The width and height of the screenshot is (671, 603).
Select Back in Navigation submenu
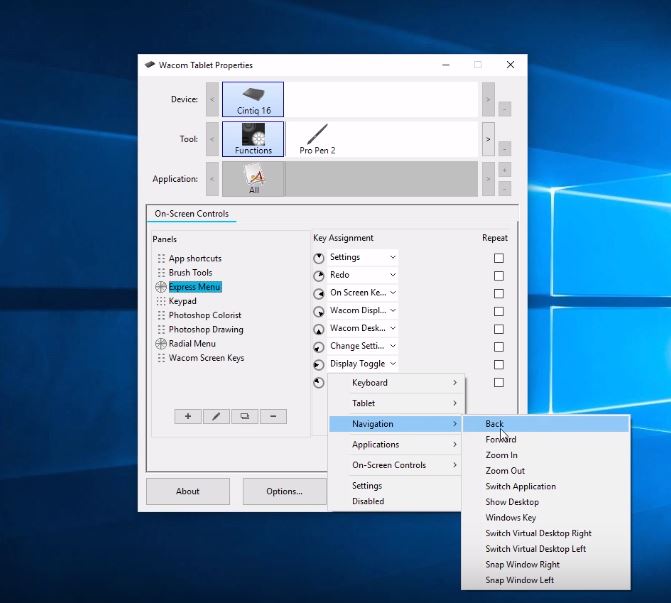pyautogui.click(x=546, y=424)
